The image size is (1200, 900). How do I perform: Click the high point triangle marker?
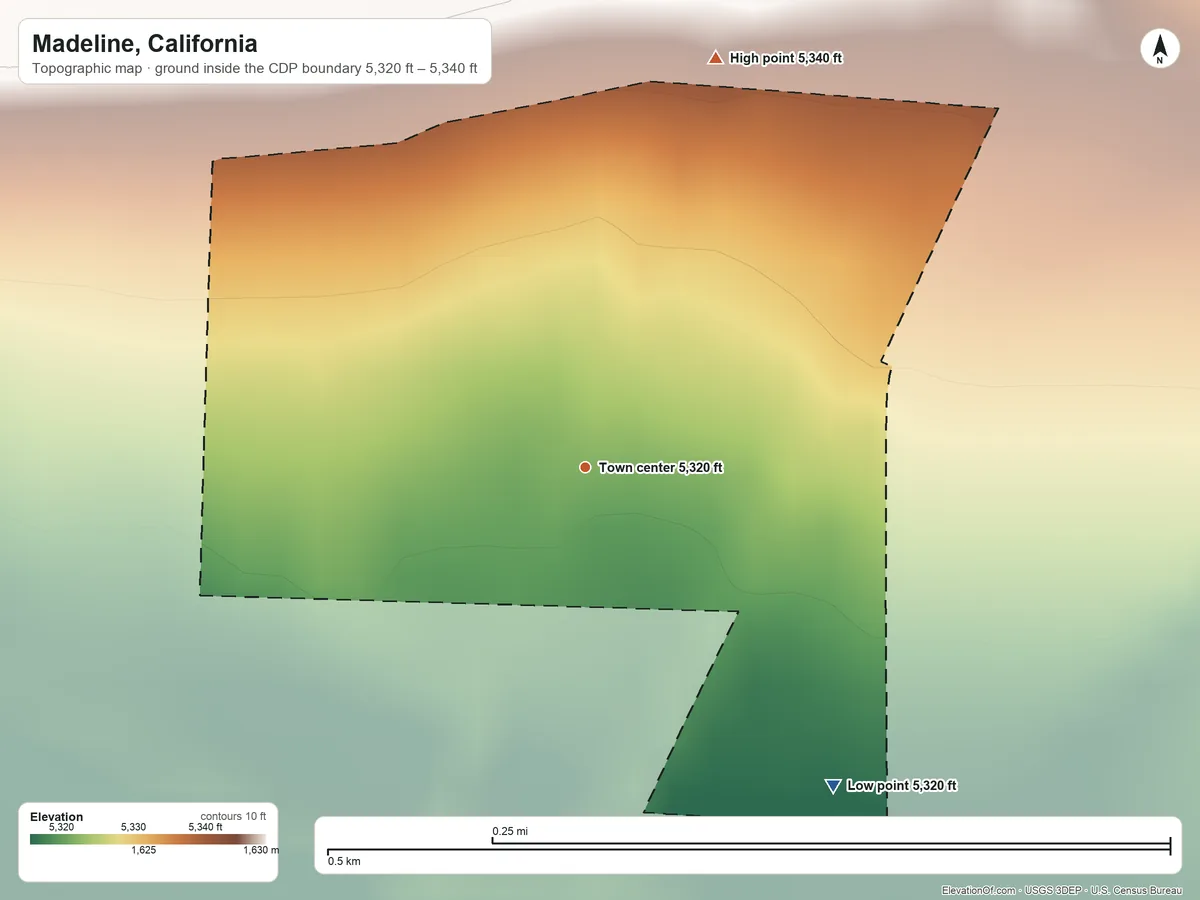point(715,58)
